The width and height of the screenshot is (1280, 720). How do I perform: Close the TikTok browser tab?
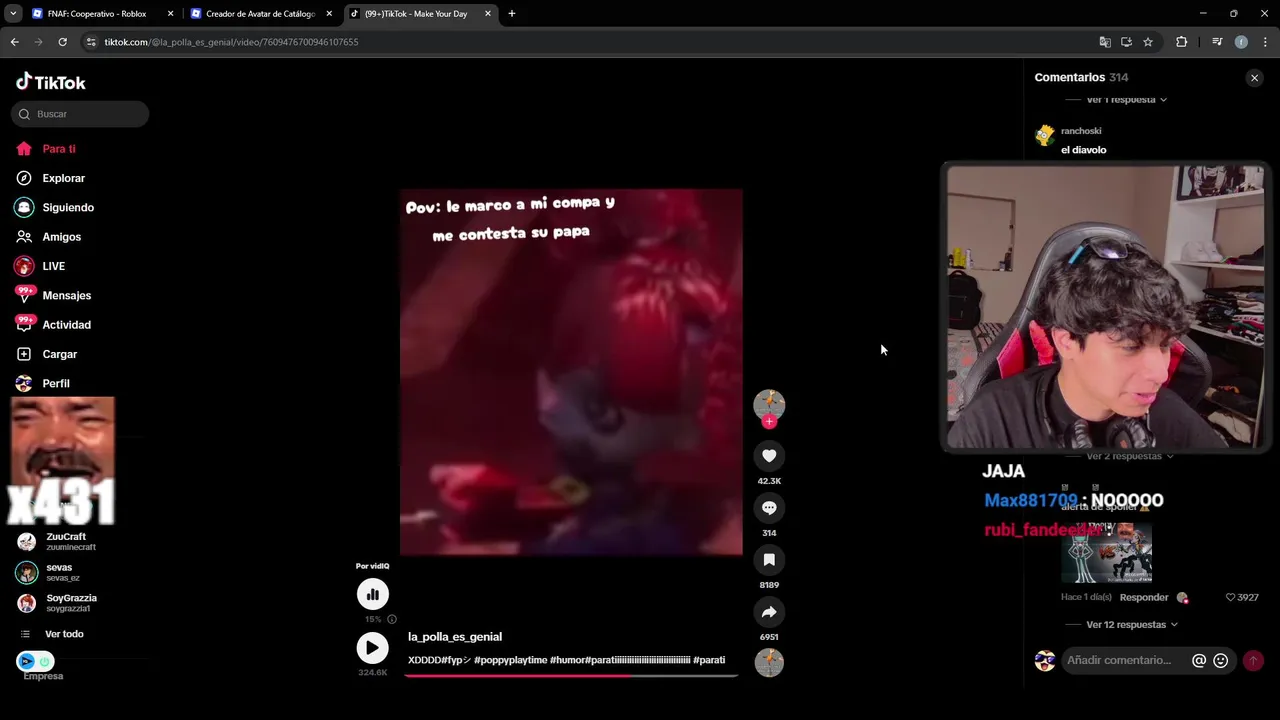coord(488,14)
